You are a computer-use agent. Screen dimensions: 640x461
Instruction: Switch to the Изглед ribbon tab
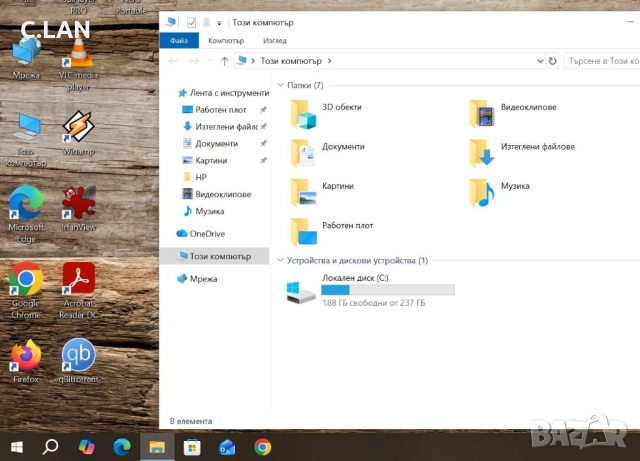[275, 40]
